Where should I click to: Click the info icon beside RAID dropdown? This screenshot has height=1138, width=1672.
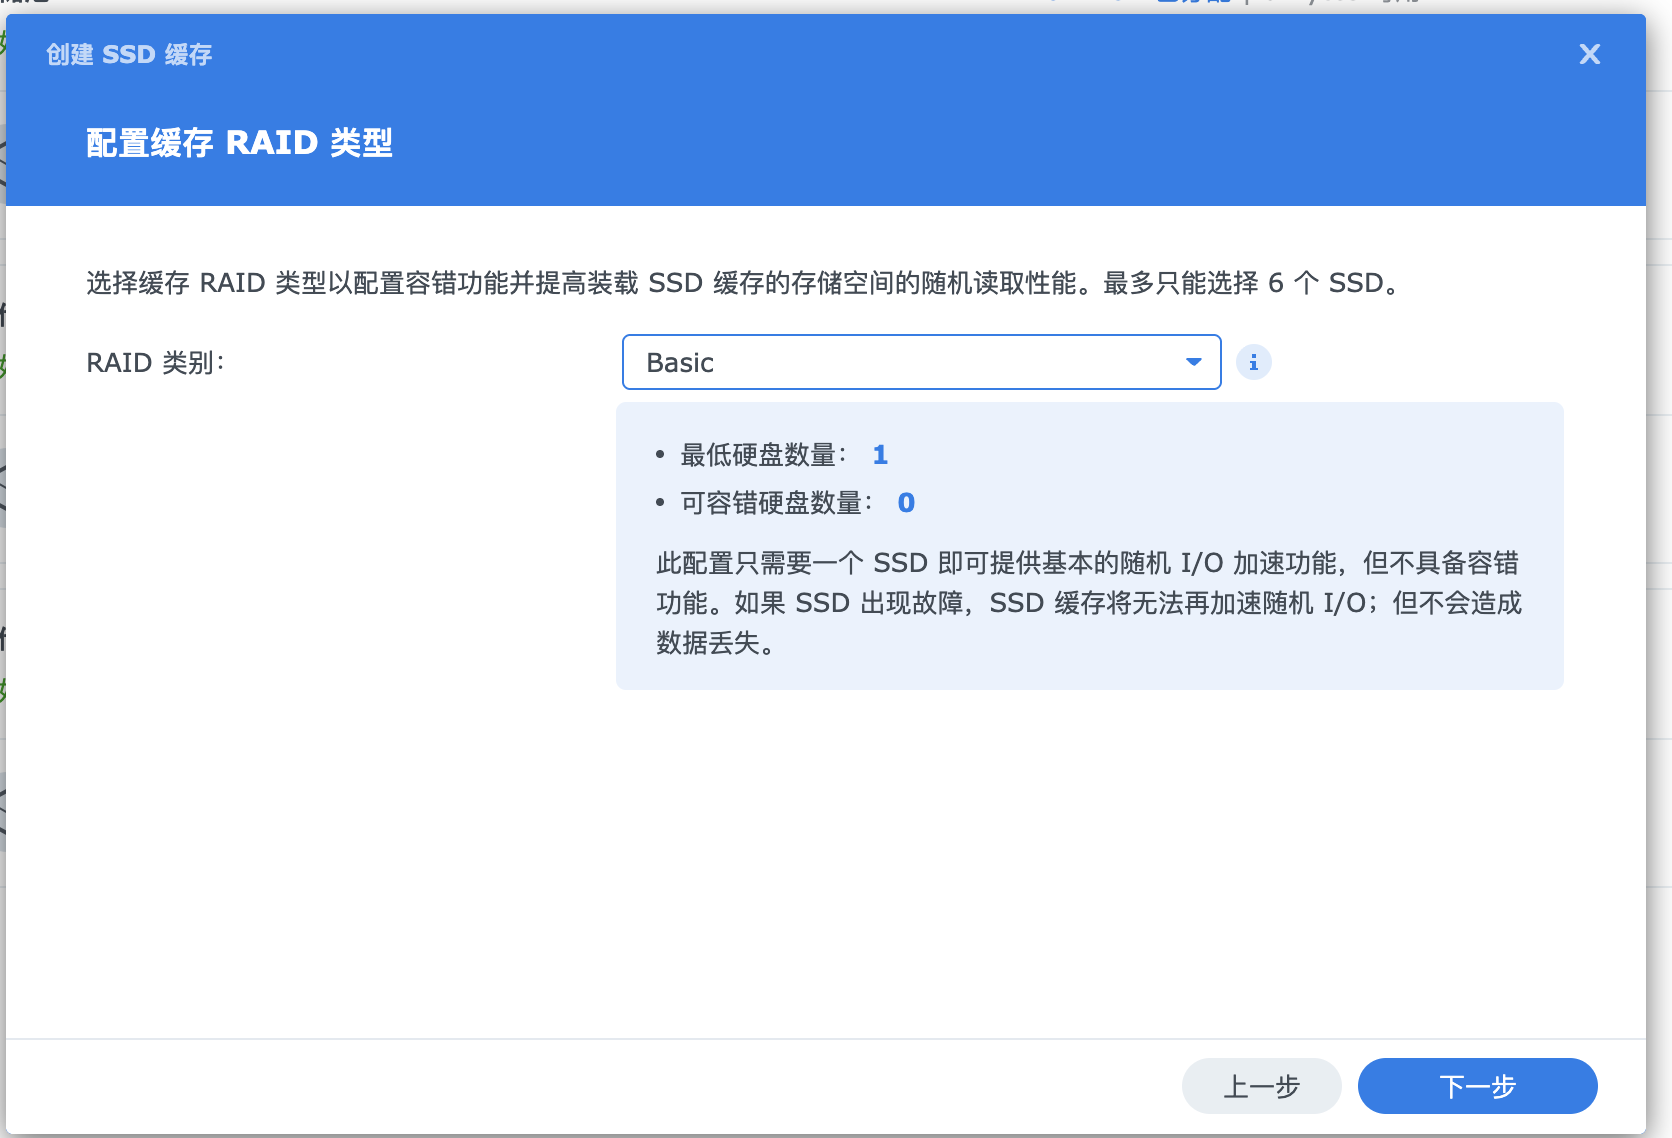coord(1253,362)
